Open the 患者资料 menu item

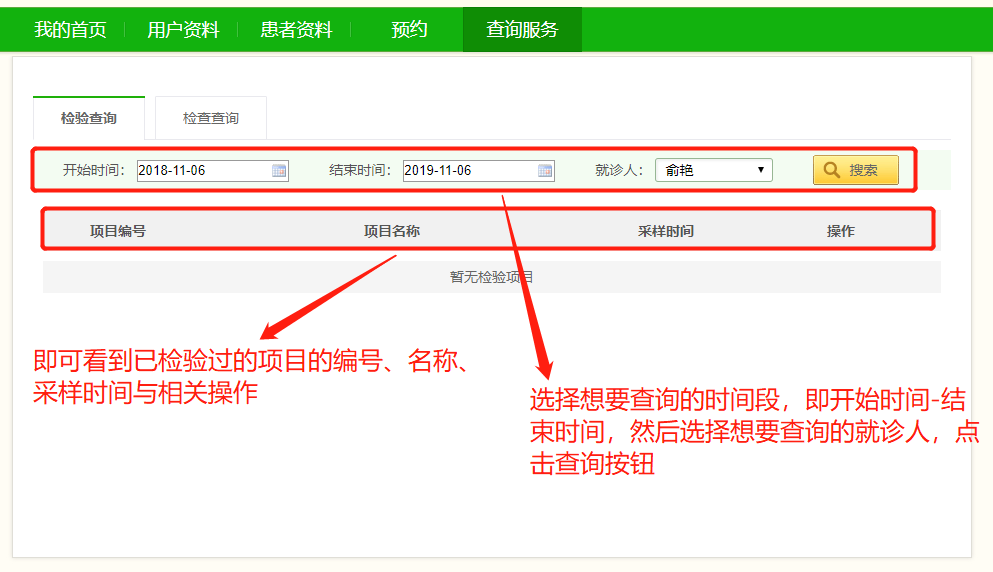pos(296,29)
